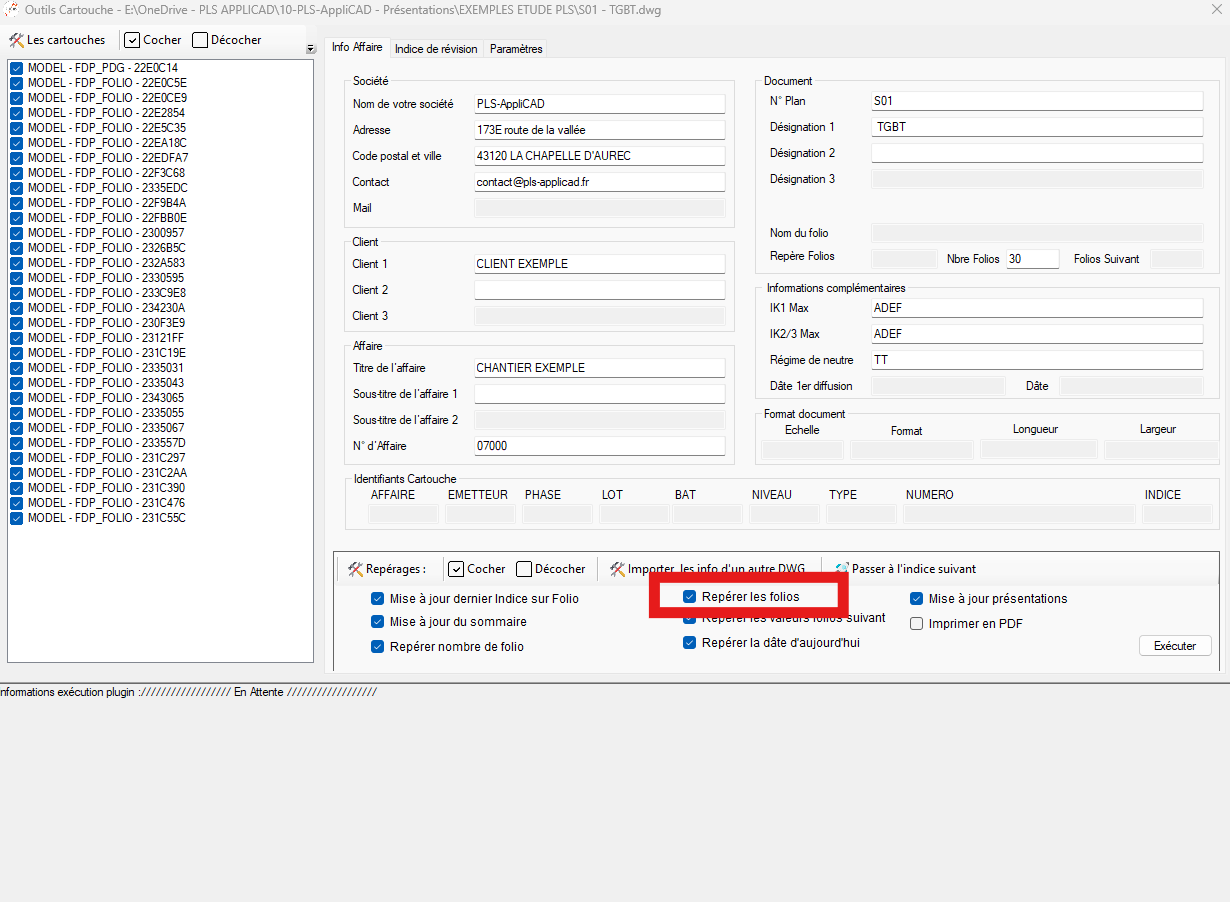The image size is (1230, 902).
Task: Open the cartouches toolbar overflow arrow
Action: coord(310,49)
